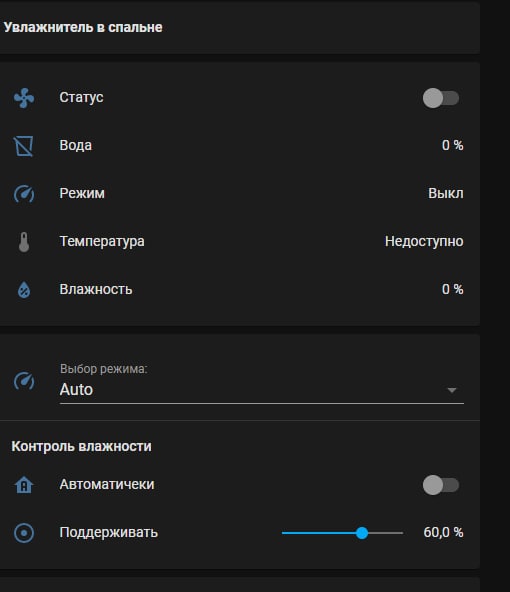Viewport: 510px width, 592px height.
Task: Click the target circle icon beside Поддерживать
Action: [x=24, y=533]
